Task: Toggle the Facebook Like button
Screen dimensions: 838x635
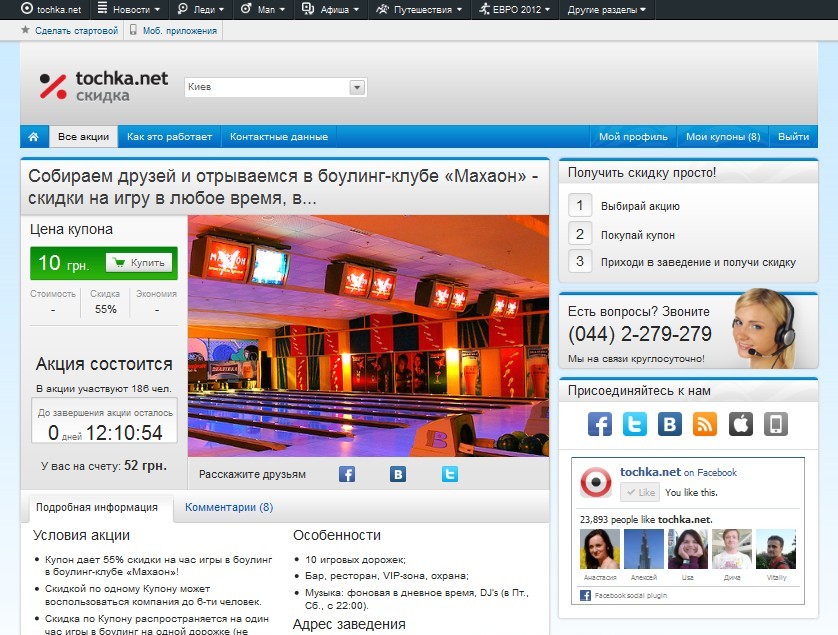Action: click(x=639, y=492)
